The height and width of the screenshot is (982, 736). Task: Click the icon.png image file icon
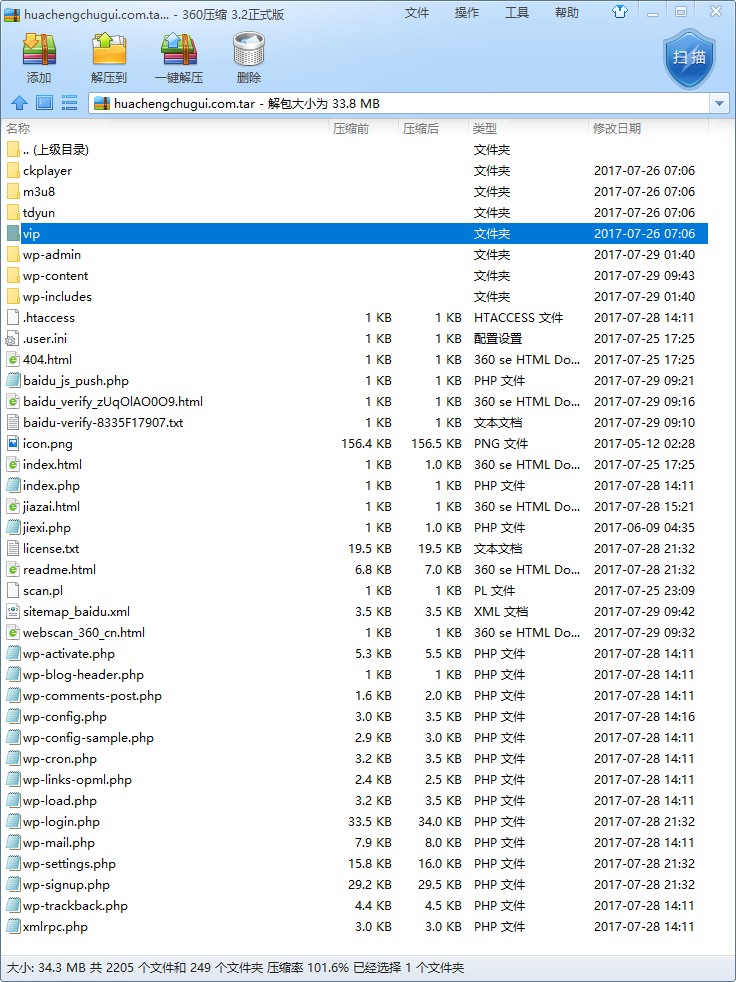[13, 443]
